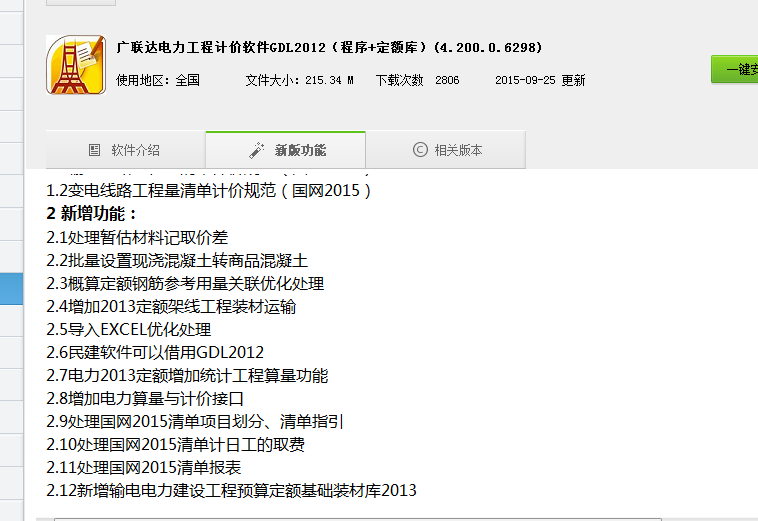Click line 1.2变电线路工程量清单计价规范
This screenshot has height=521, width=758.
[x=208, y=190]
